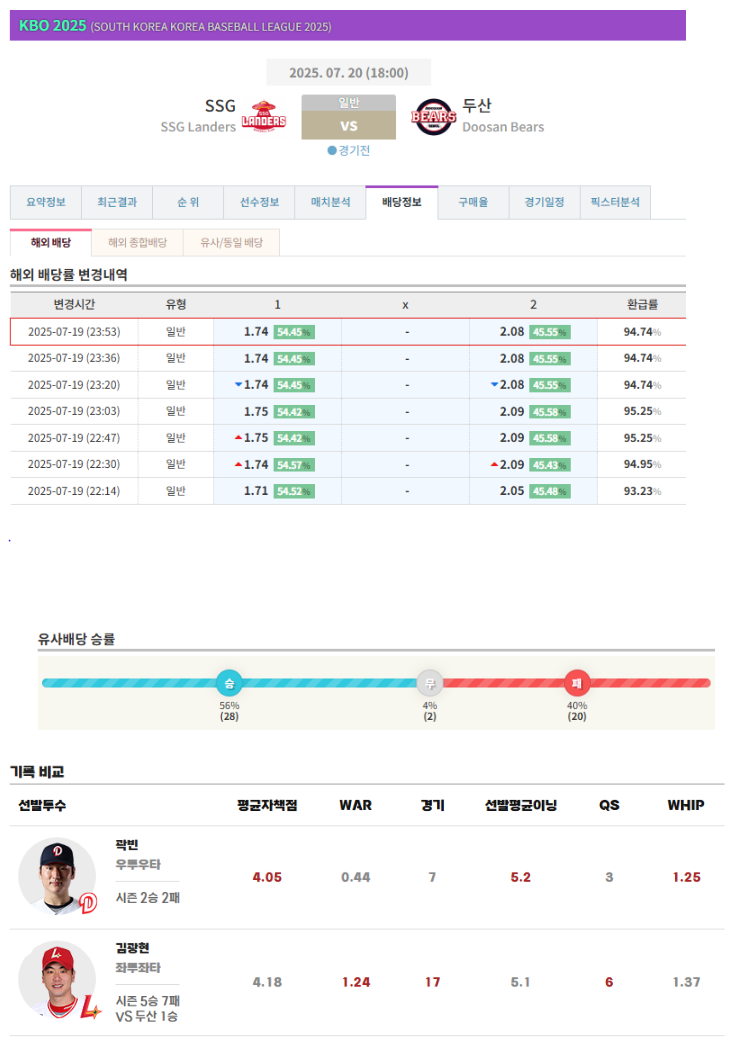Image resolution: width=733 pixels, height=1038 pixels.
Task: Click the 평균자책점 column header
Action: [267, 805]
